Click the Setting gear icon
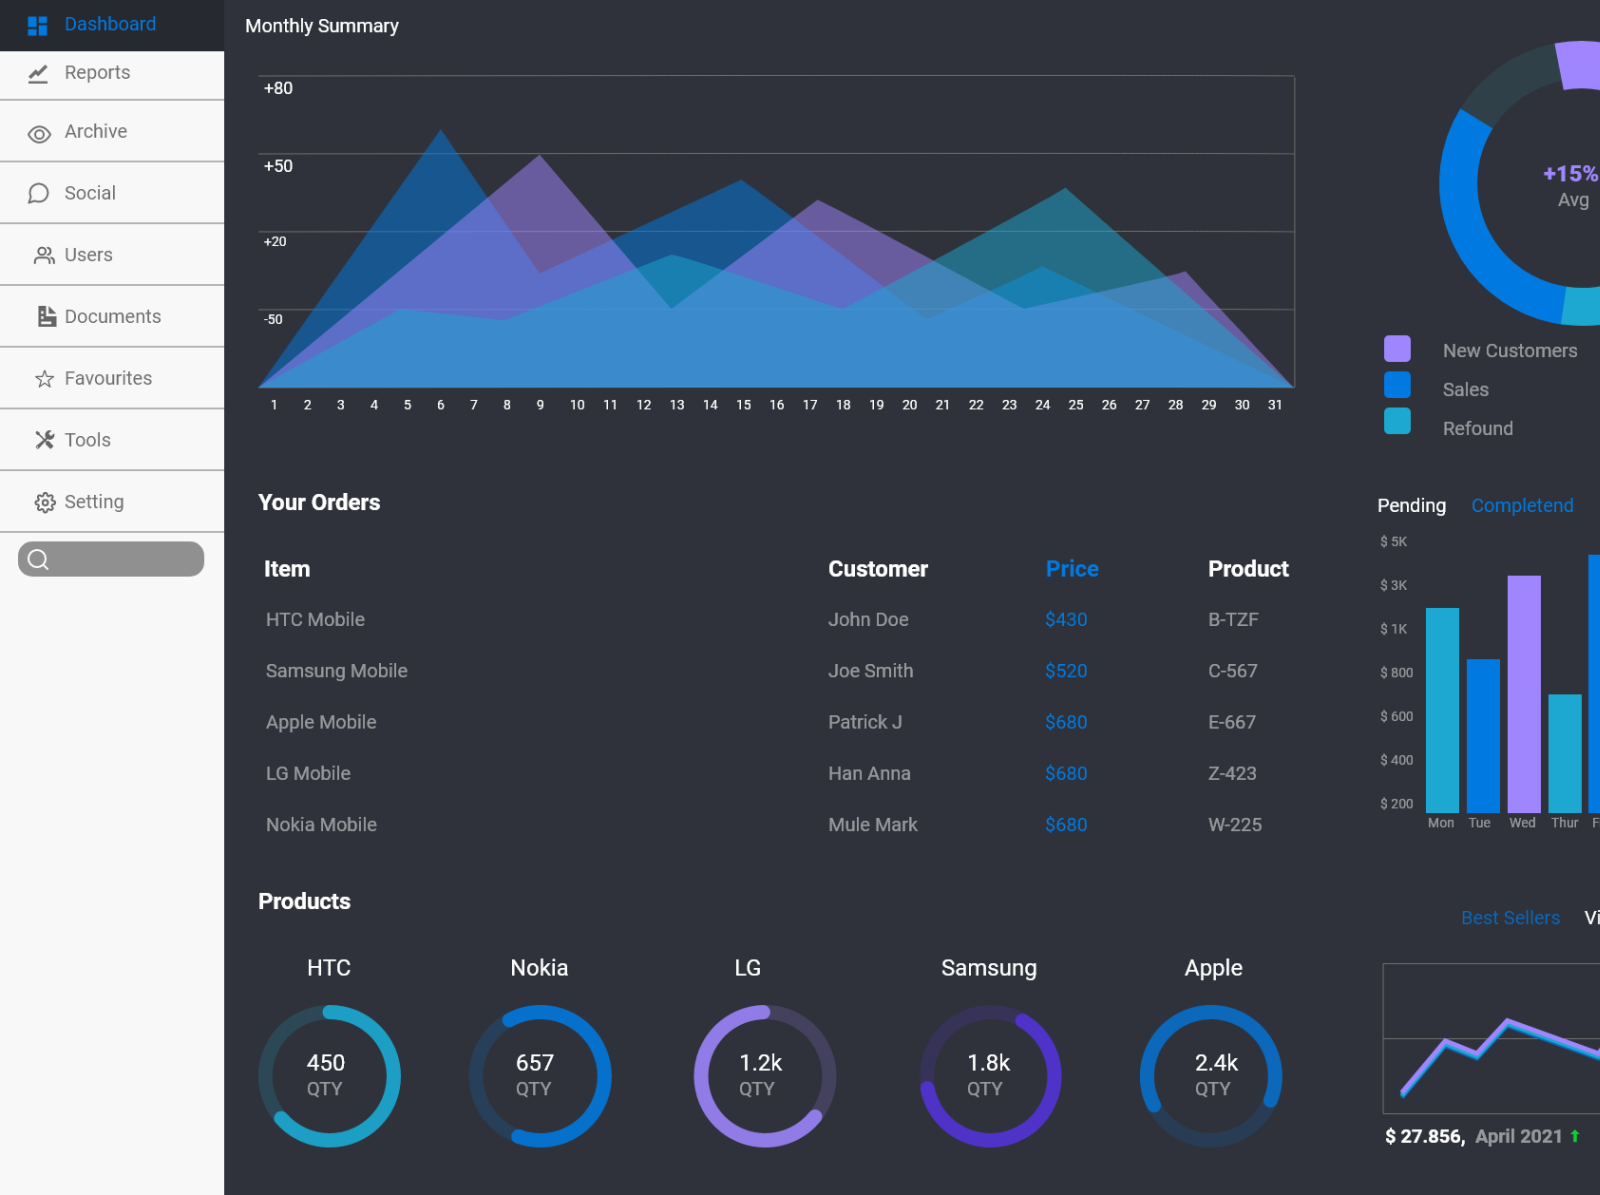 click(45, 502)
